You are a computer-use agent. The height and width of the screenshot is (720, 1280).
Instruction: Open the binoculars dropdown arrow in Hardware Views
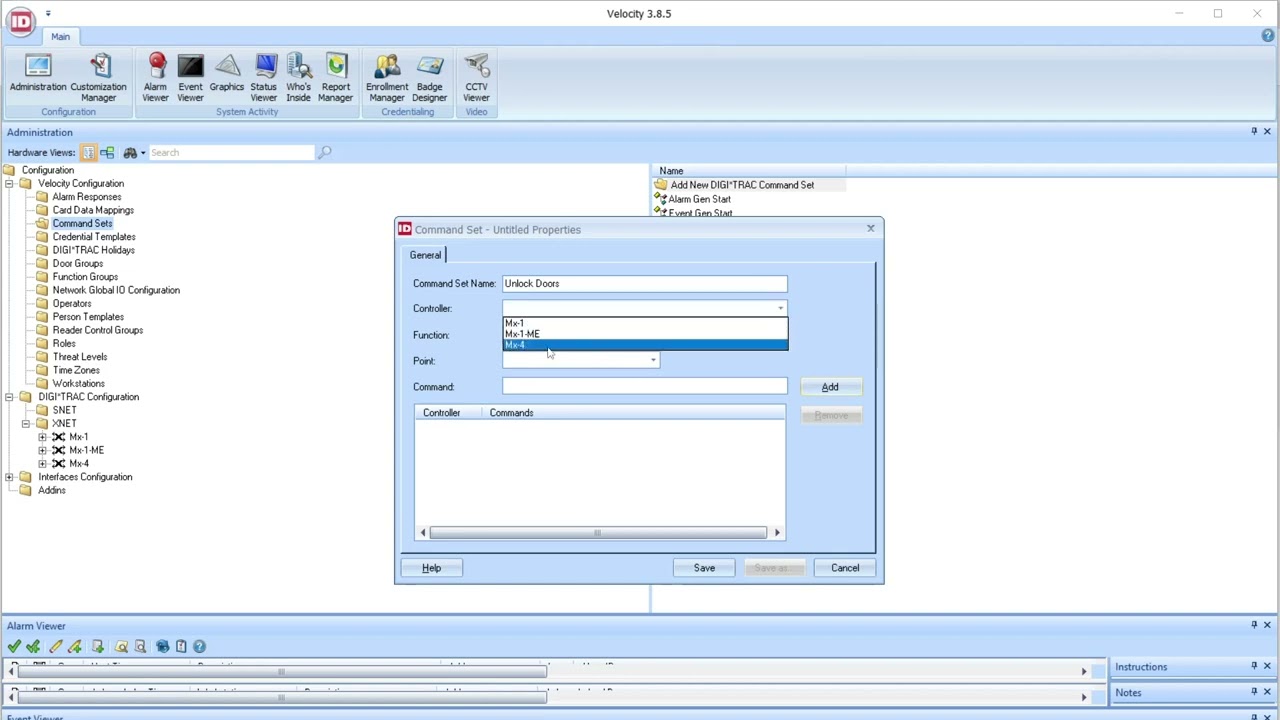(143, 153)
